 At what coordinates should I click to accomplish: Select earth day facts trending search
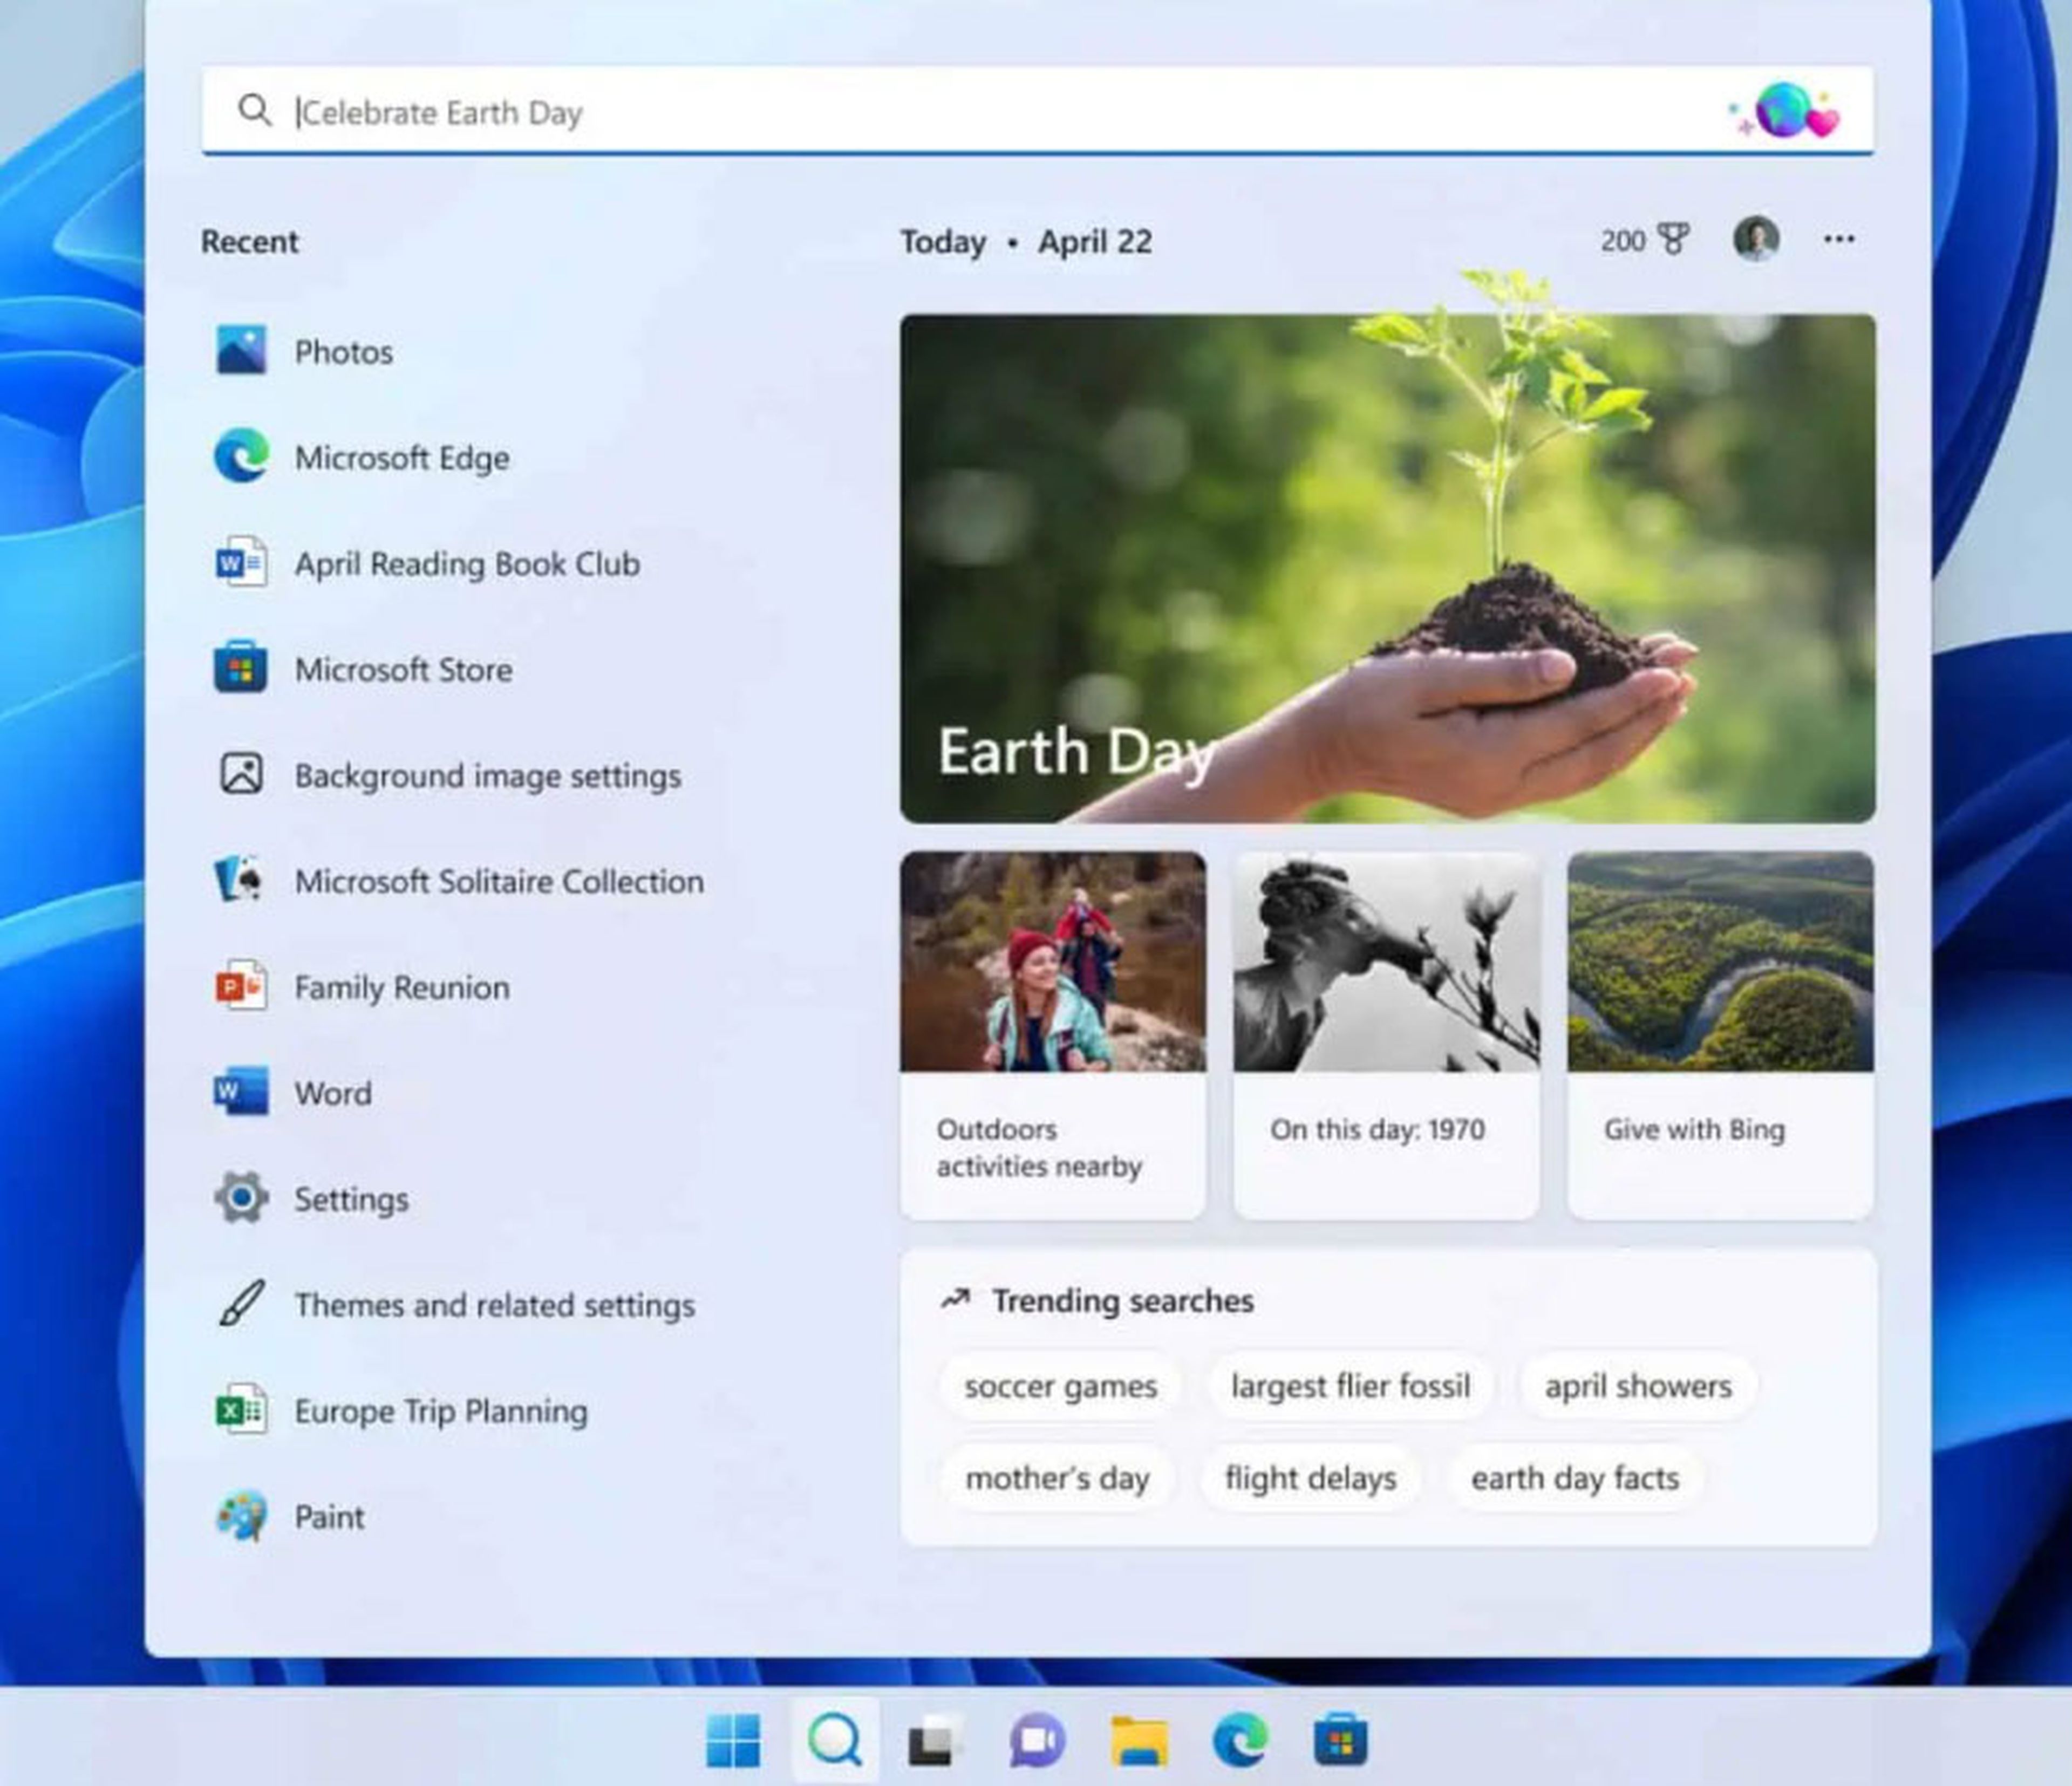(x=1575, y=1478)
